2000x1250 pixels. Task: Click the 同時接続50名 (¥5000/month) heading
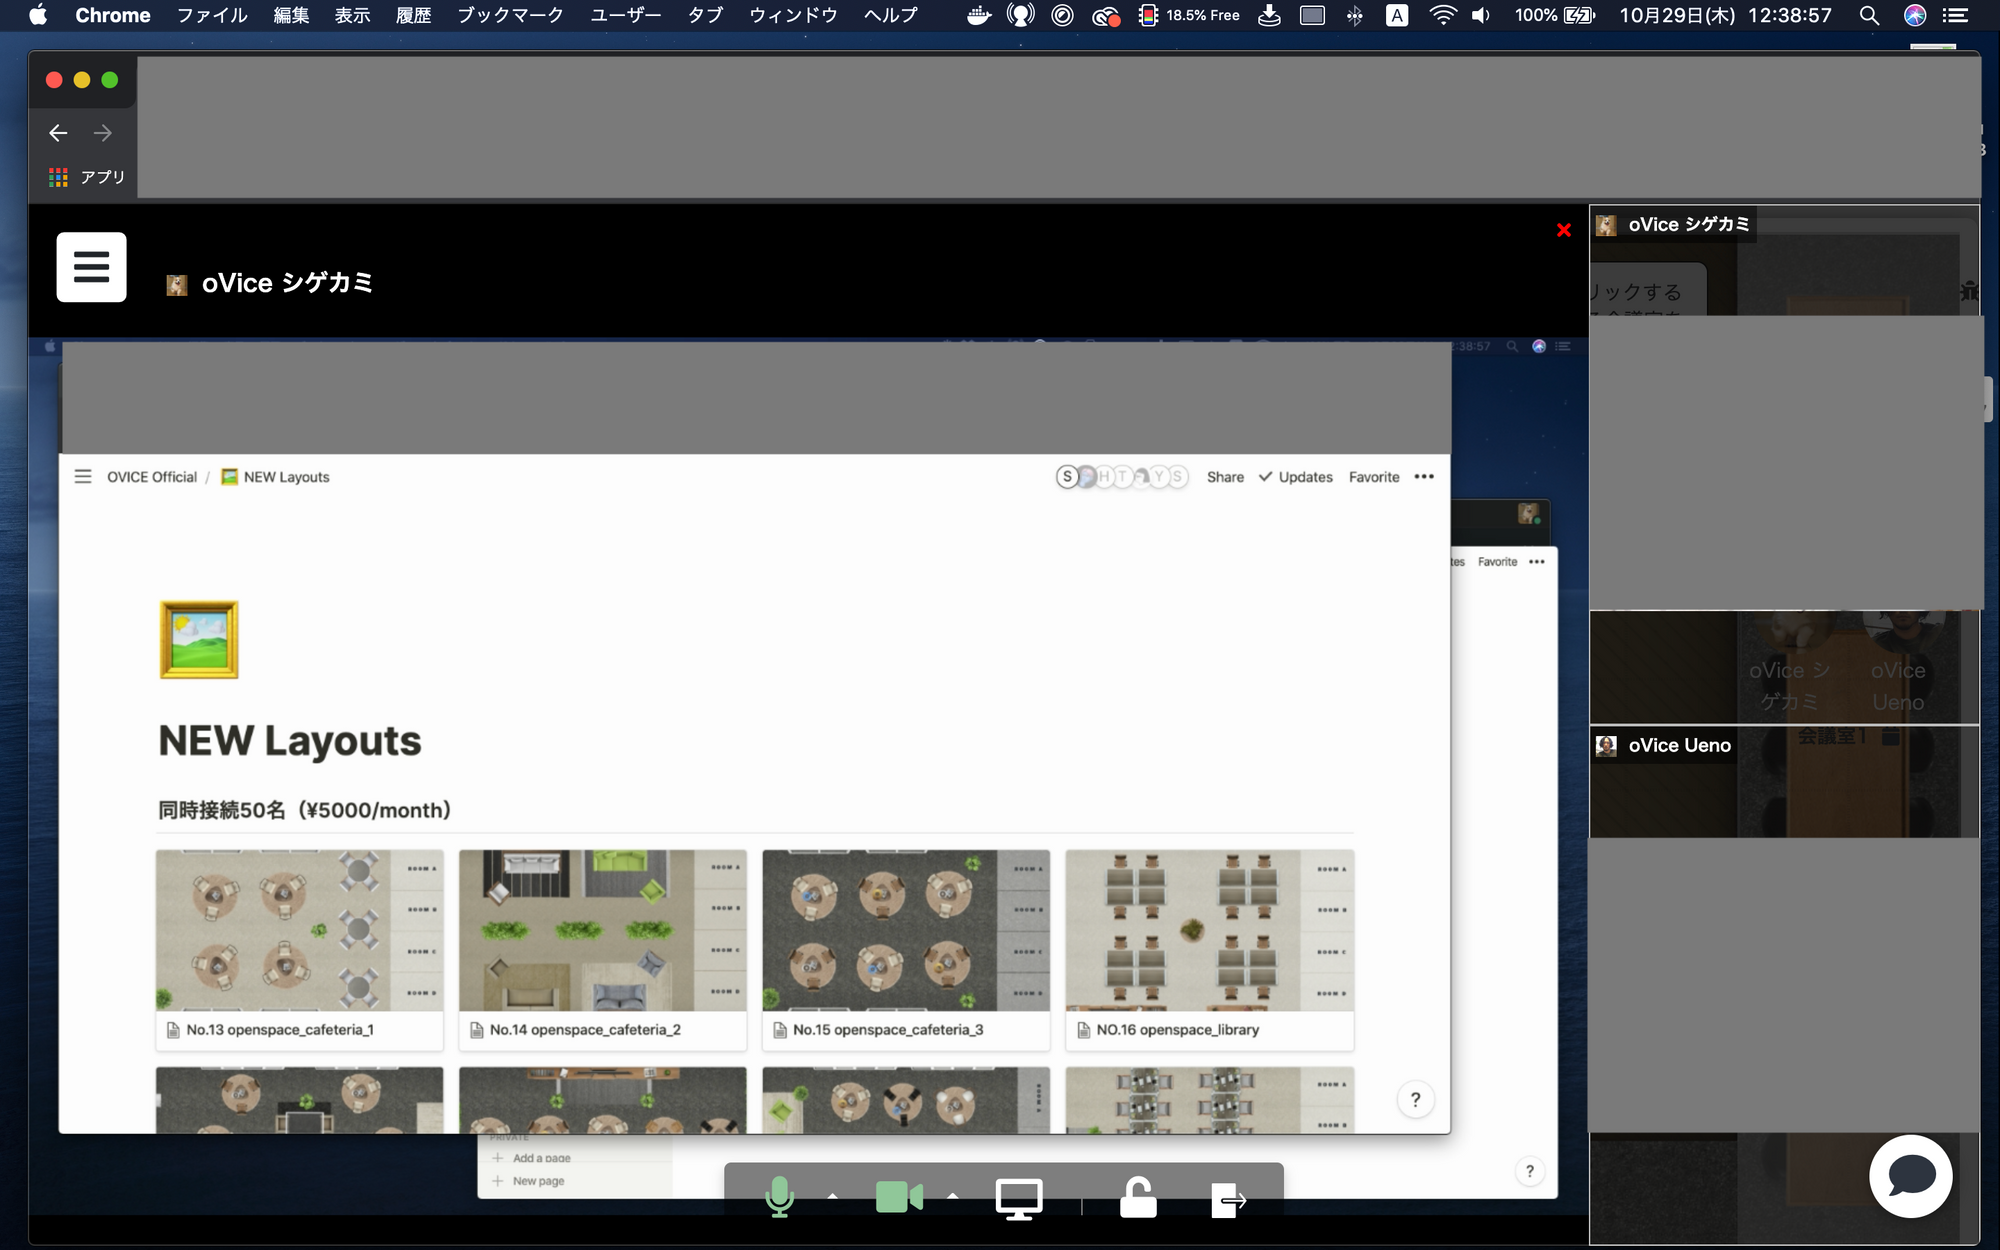point(304,810)
